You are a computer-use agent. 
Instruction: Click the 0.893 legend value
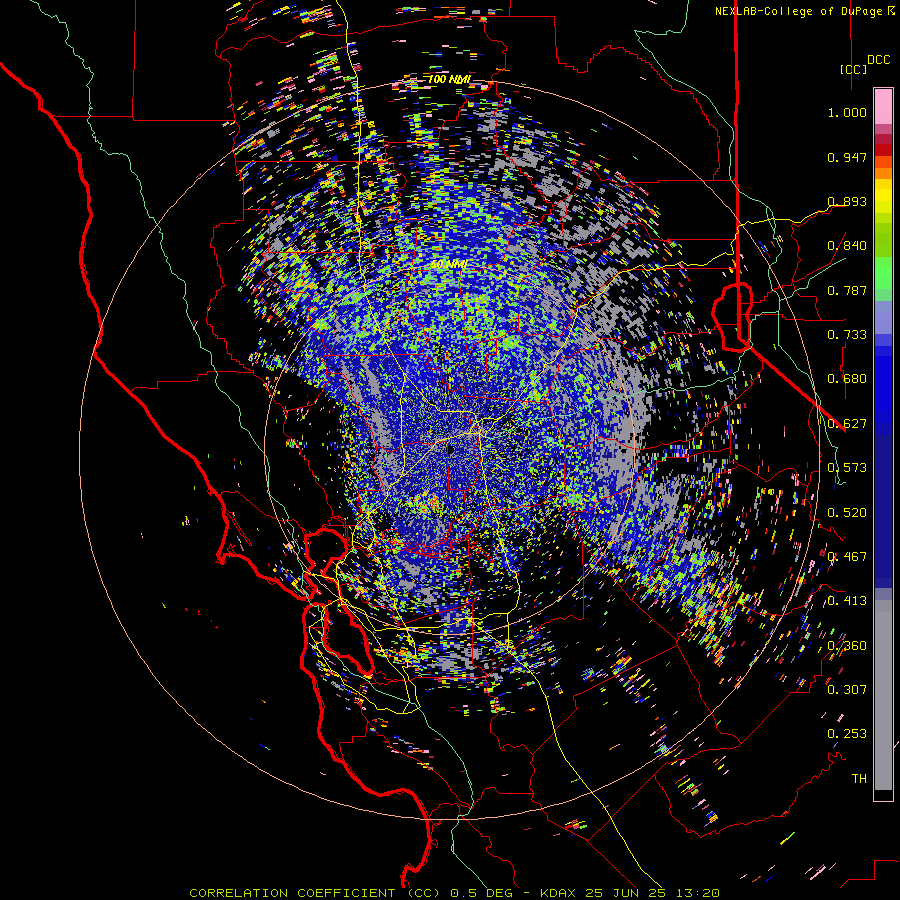[847, 201]
